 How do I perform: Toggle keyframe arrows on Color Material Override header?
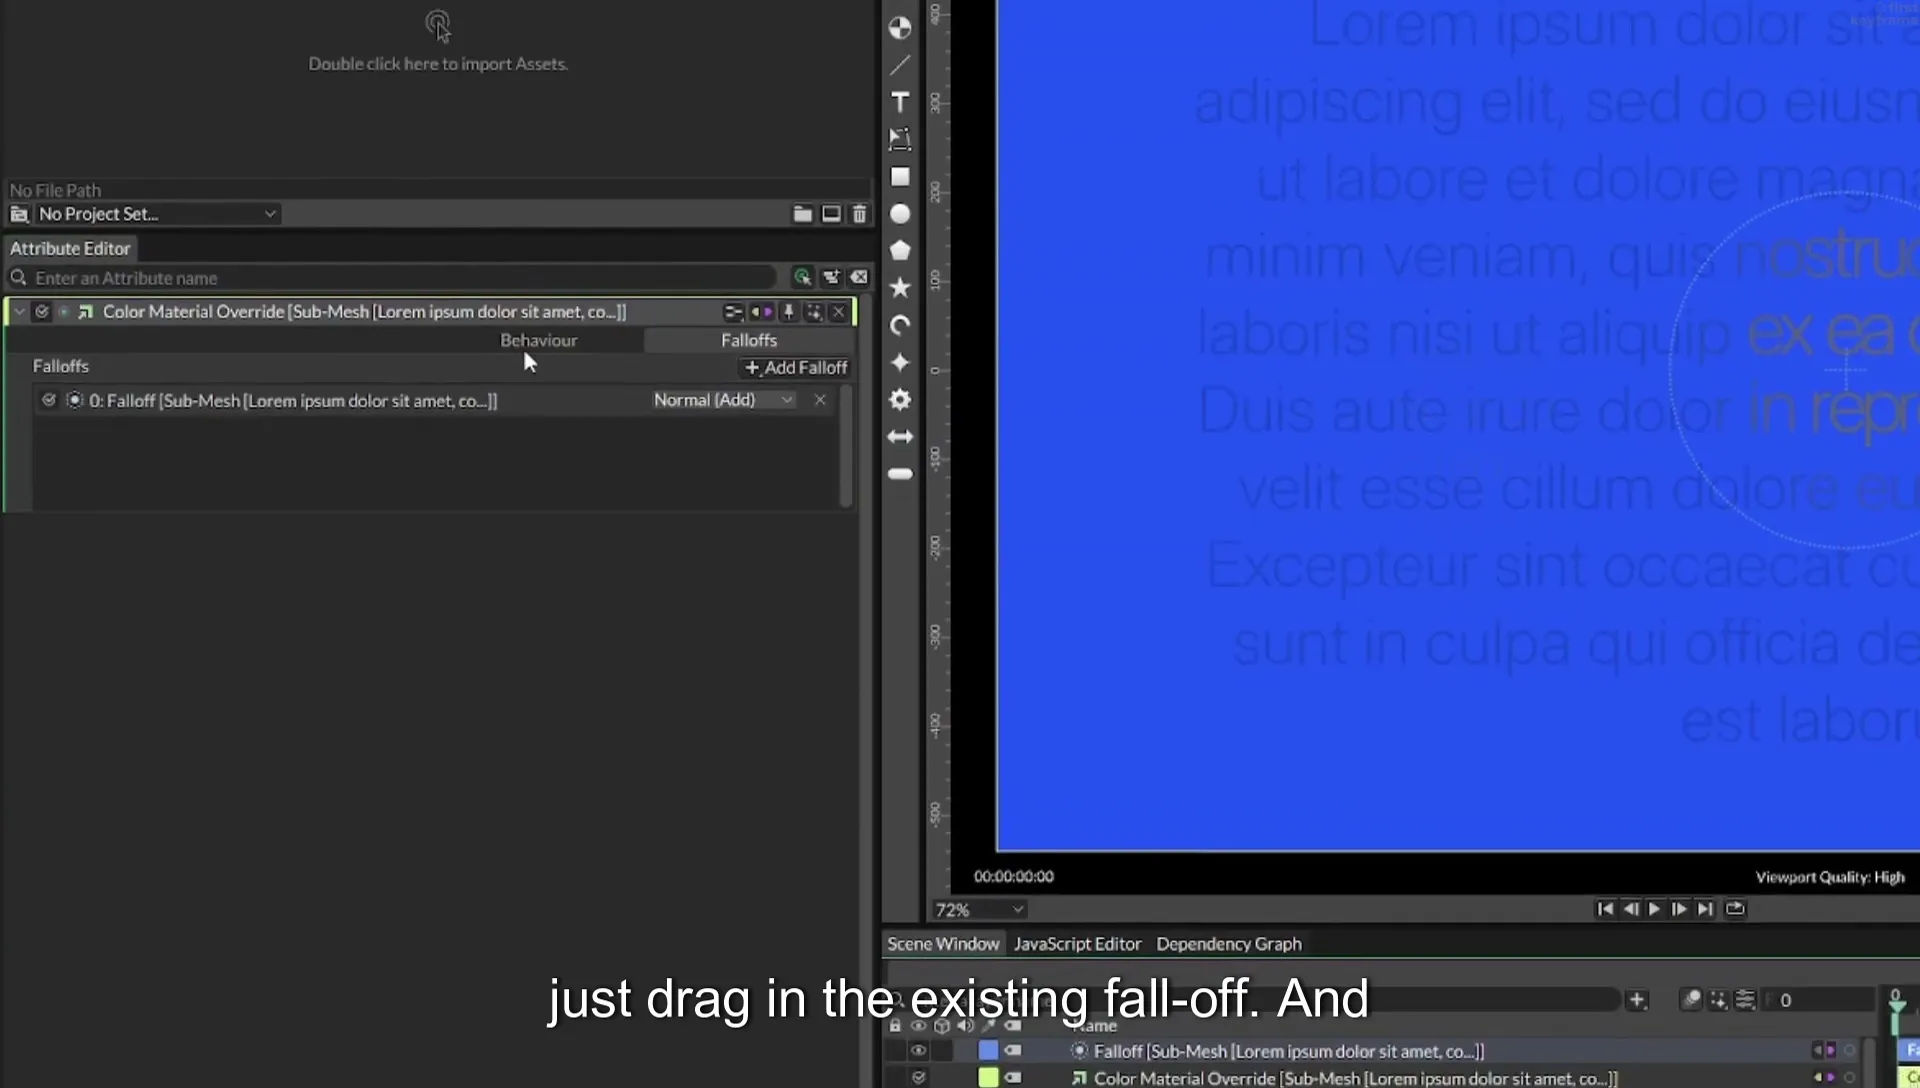[x=761, y=312]
